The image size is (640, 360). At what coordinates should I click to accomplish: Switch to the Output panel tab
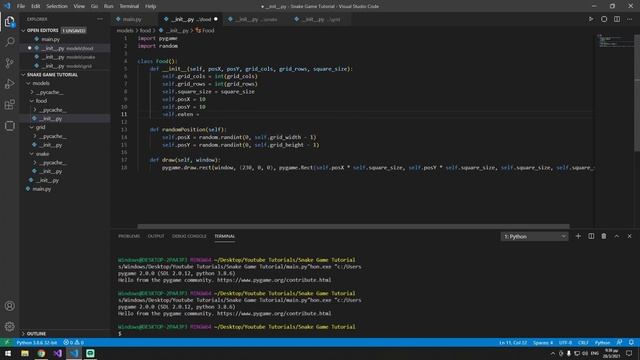(x=156, y=236)
